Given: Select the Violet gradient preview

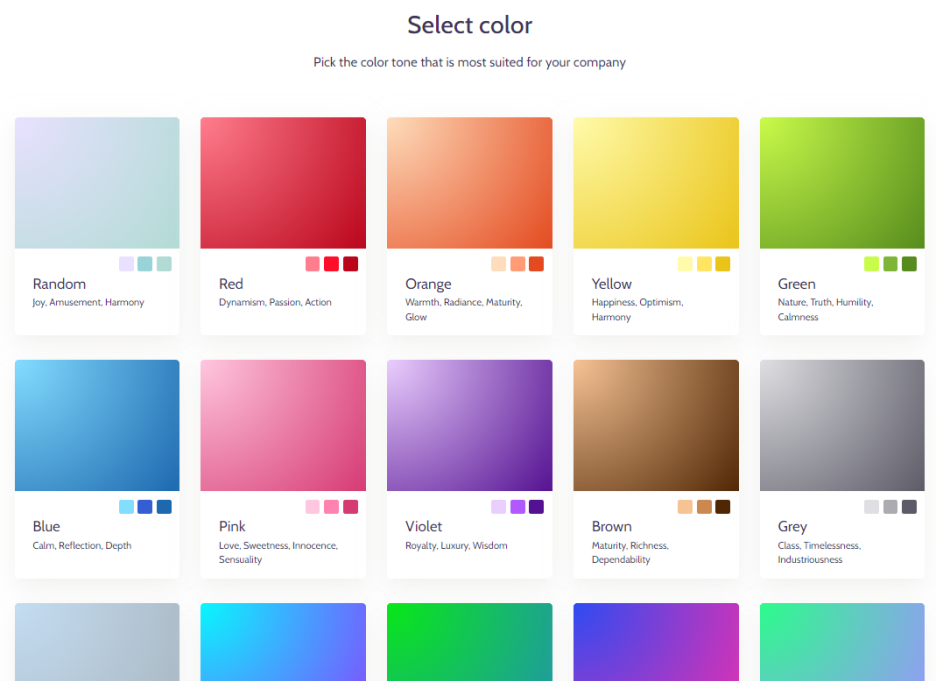Looking at the screenshot, I should 469,425.
